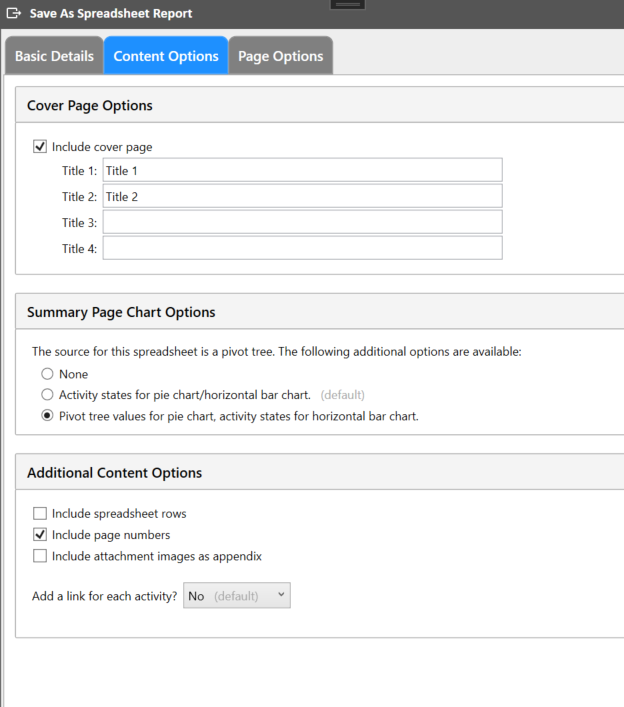
Task: Click the Save As export icon in title bar
Action: tap(14, 14)
